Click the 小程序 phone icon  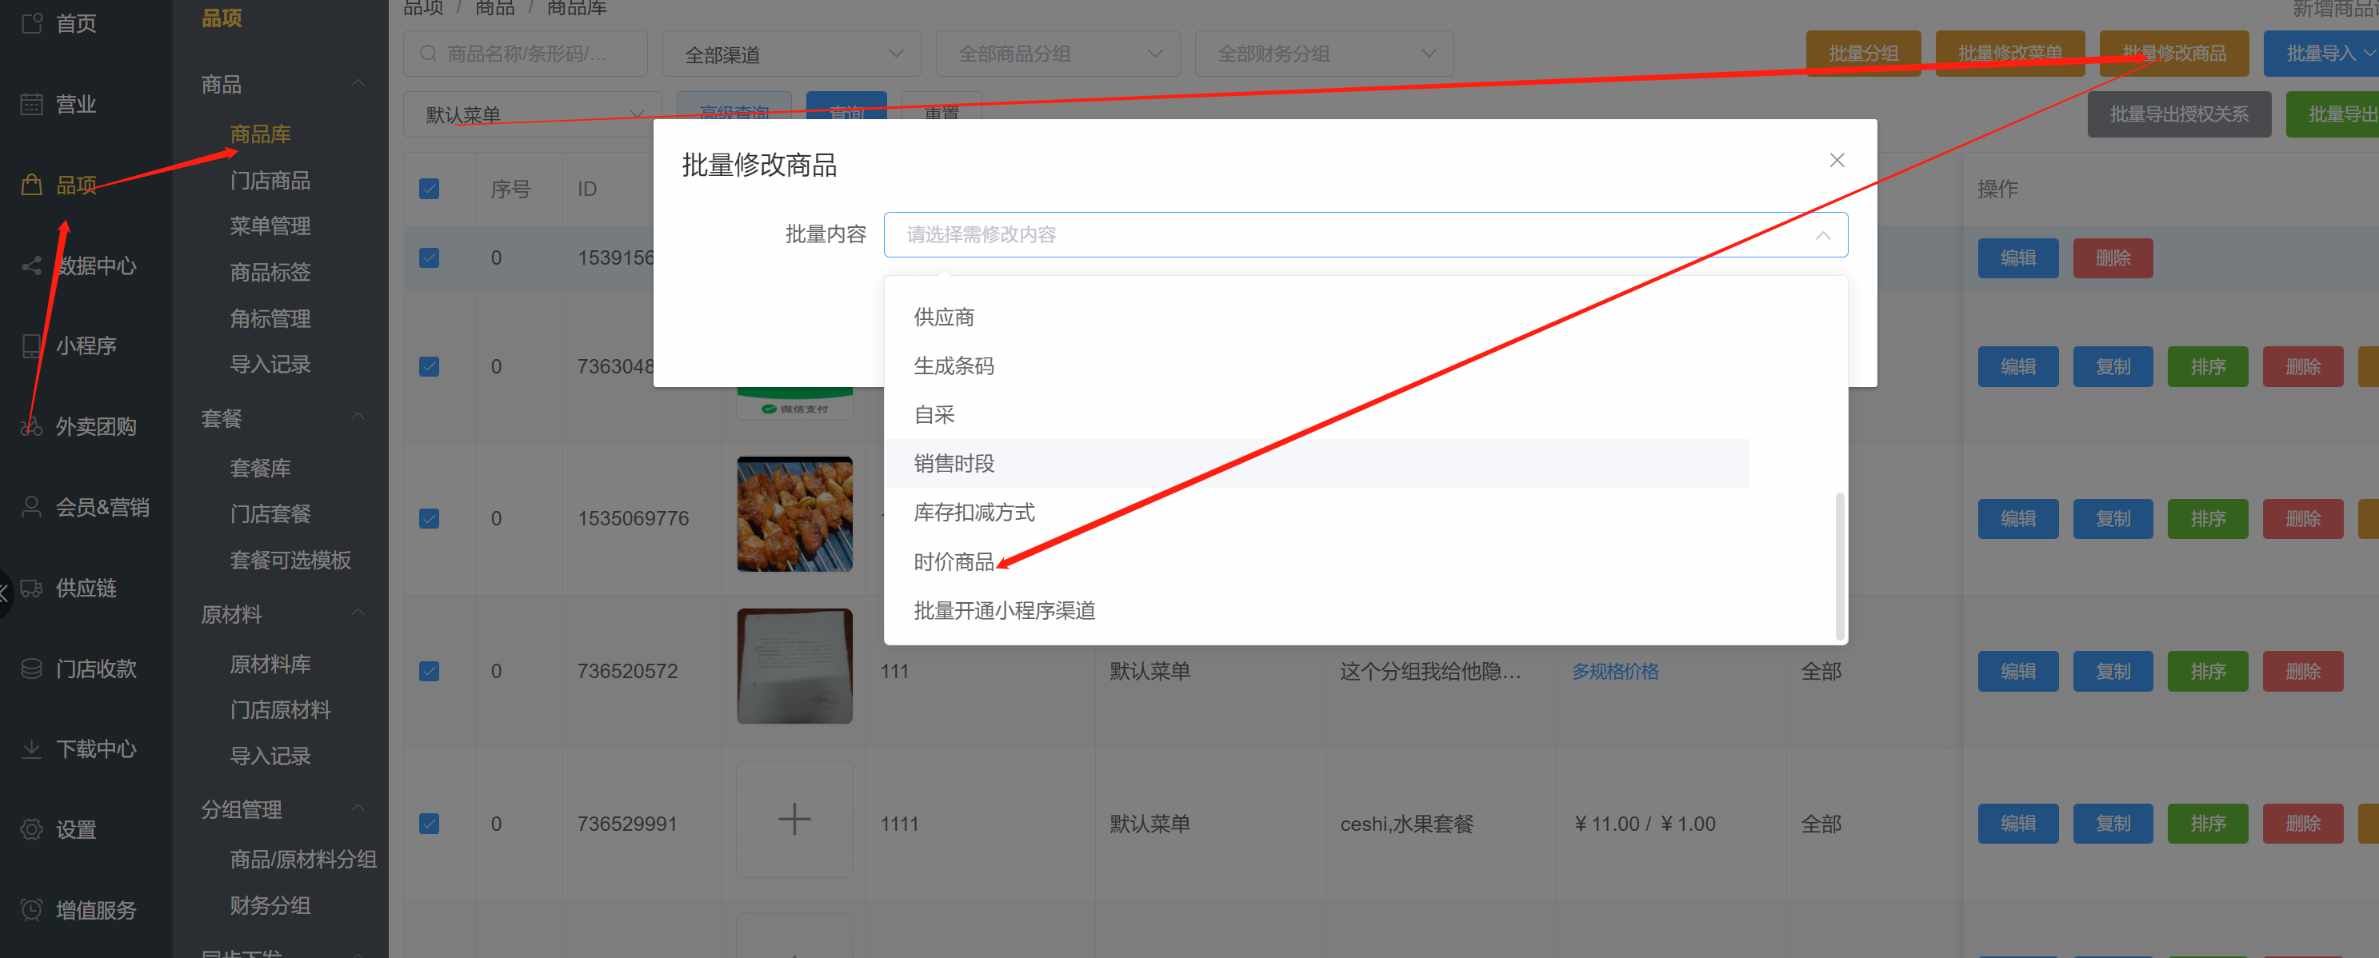point(32,346)
